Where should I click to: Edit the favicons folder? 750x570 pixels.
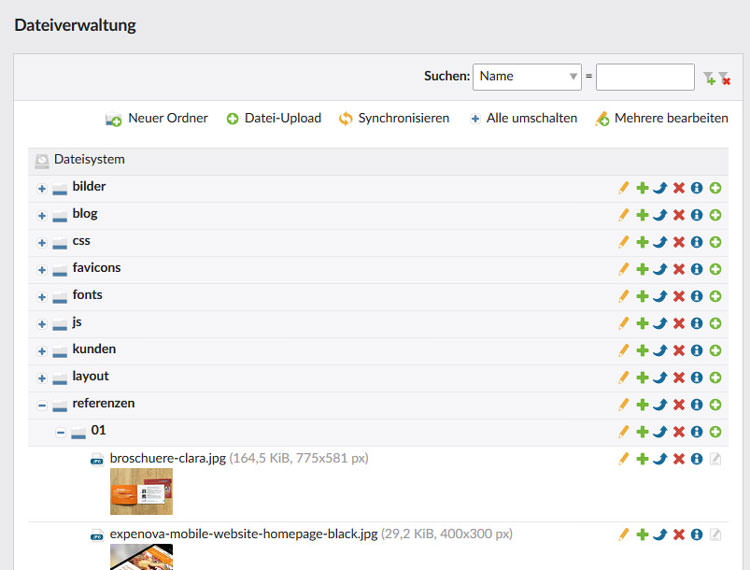click(623, 269)
